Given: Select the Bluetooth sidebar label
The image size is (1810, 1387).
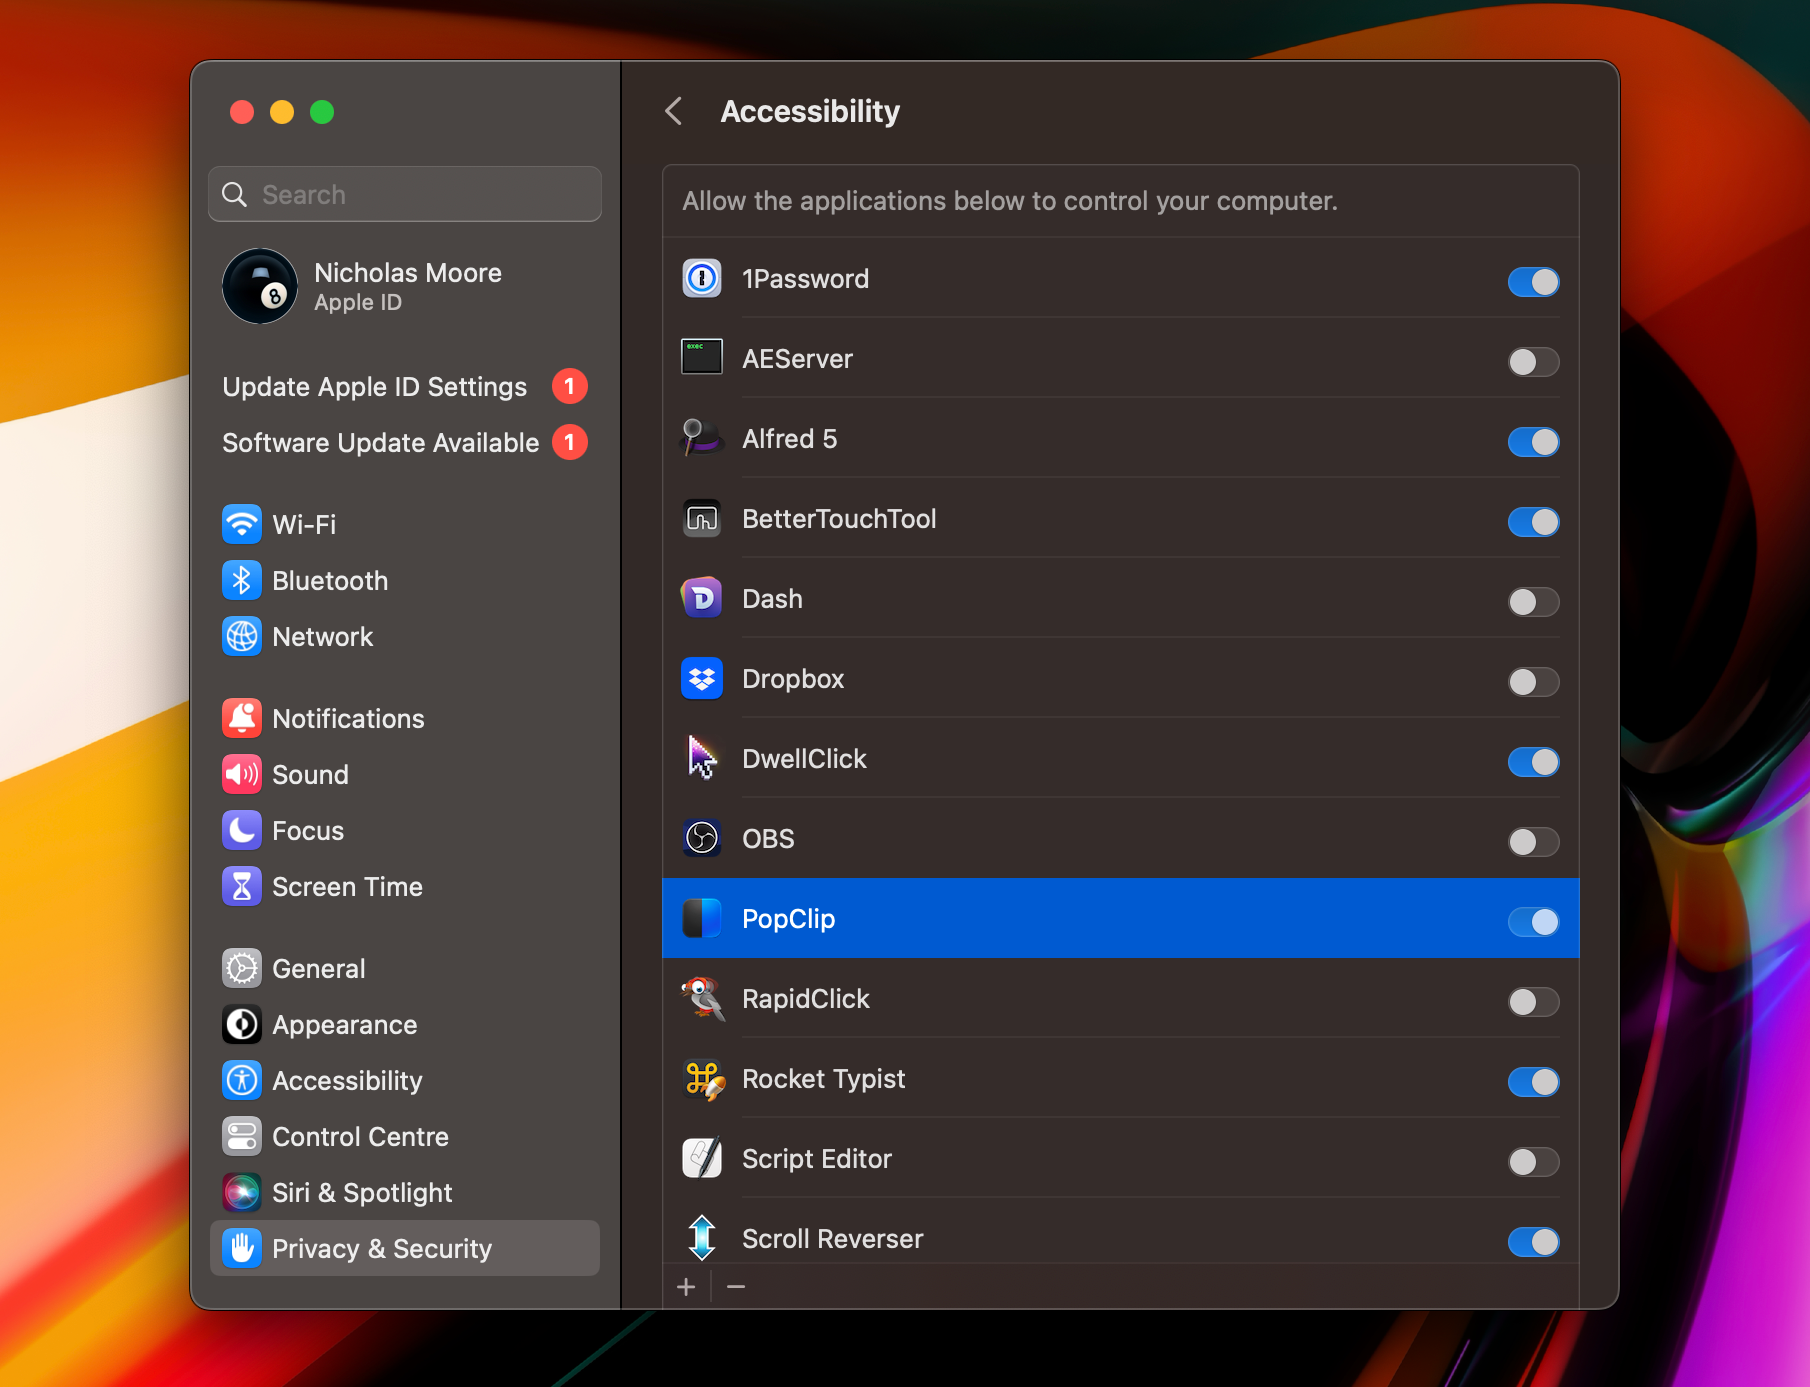Looking at the screenshot, I should tap(330, 580).
